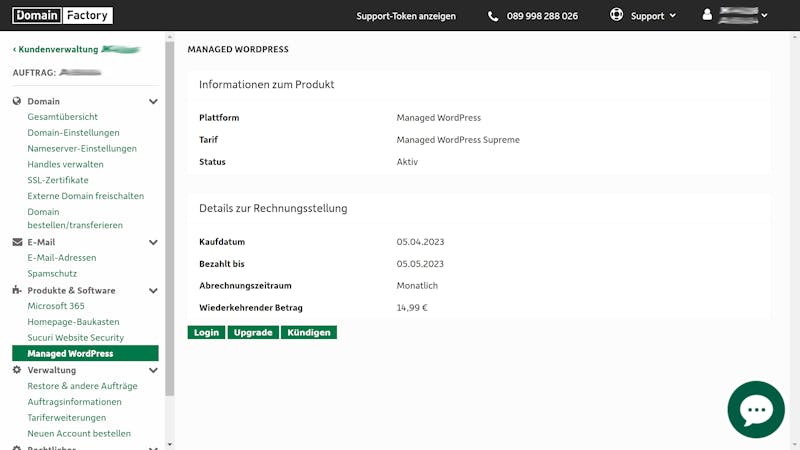Click the Produkte & Software heading

tap(71, 290)
